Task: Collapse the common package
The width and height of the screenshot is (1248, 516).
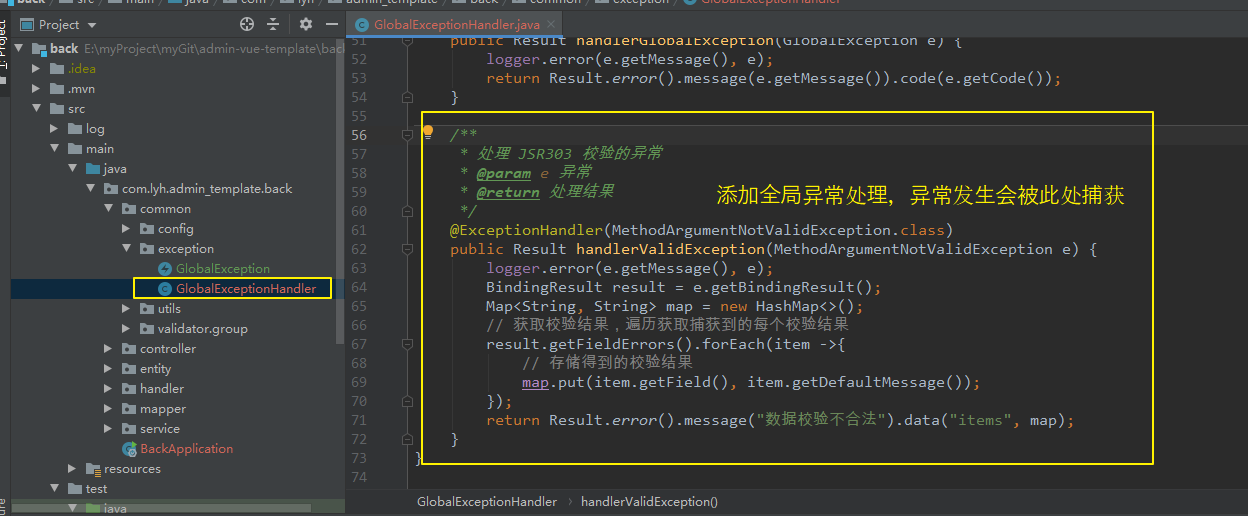Action: [110, 208]
